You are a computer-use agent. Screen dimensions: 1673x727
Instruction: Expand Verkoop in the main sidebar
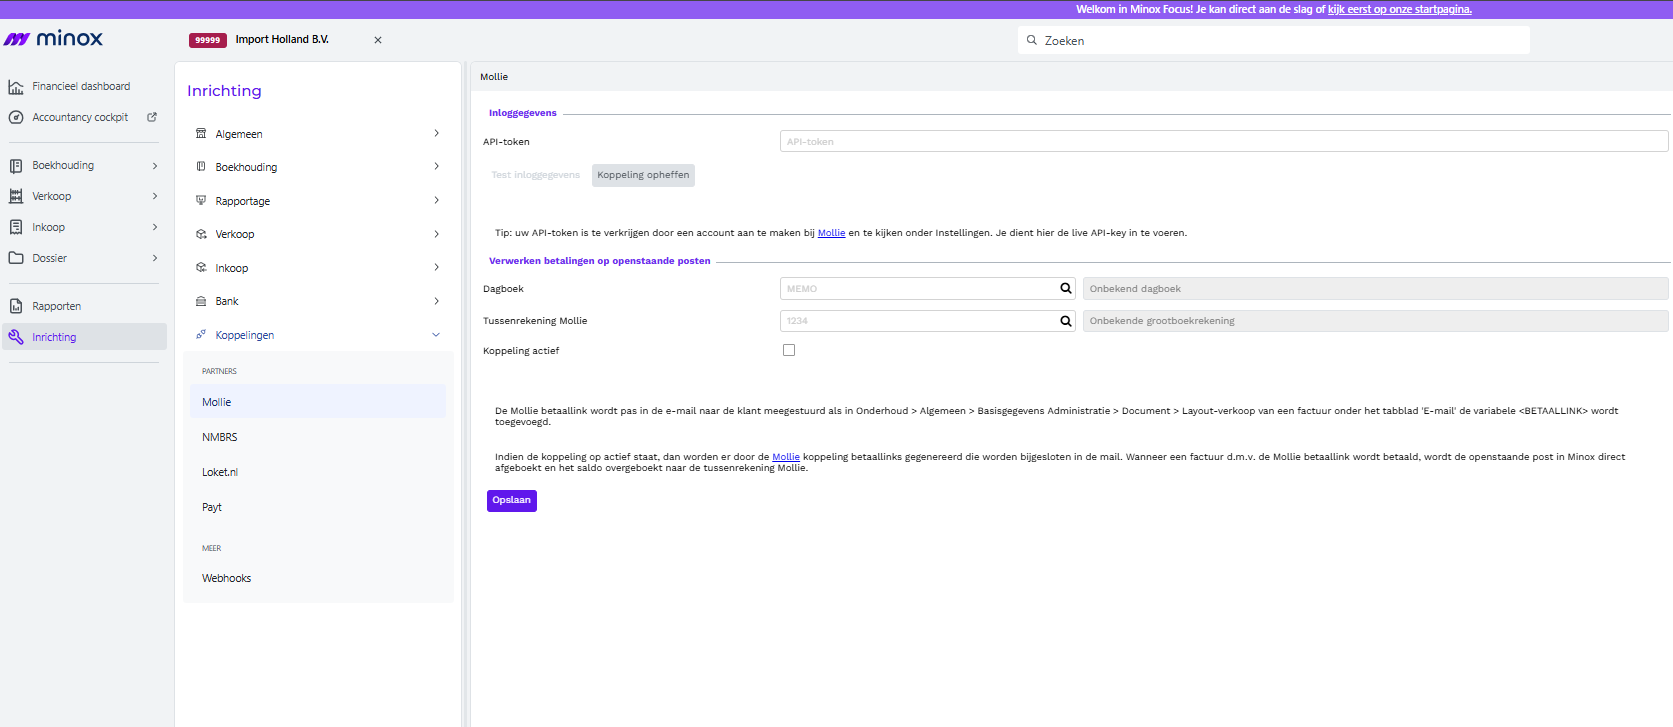point(155,196)
